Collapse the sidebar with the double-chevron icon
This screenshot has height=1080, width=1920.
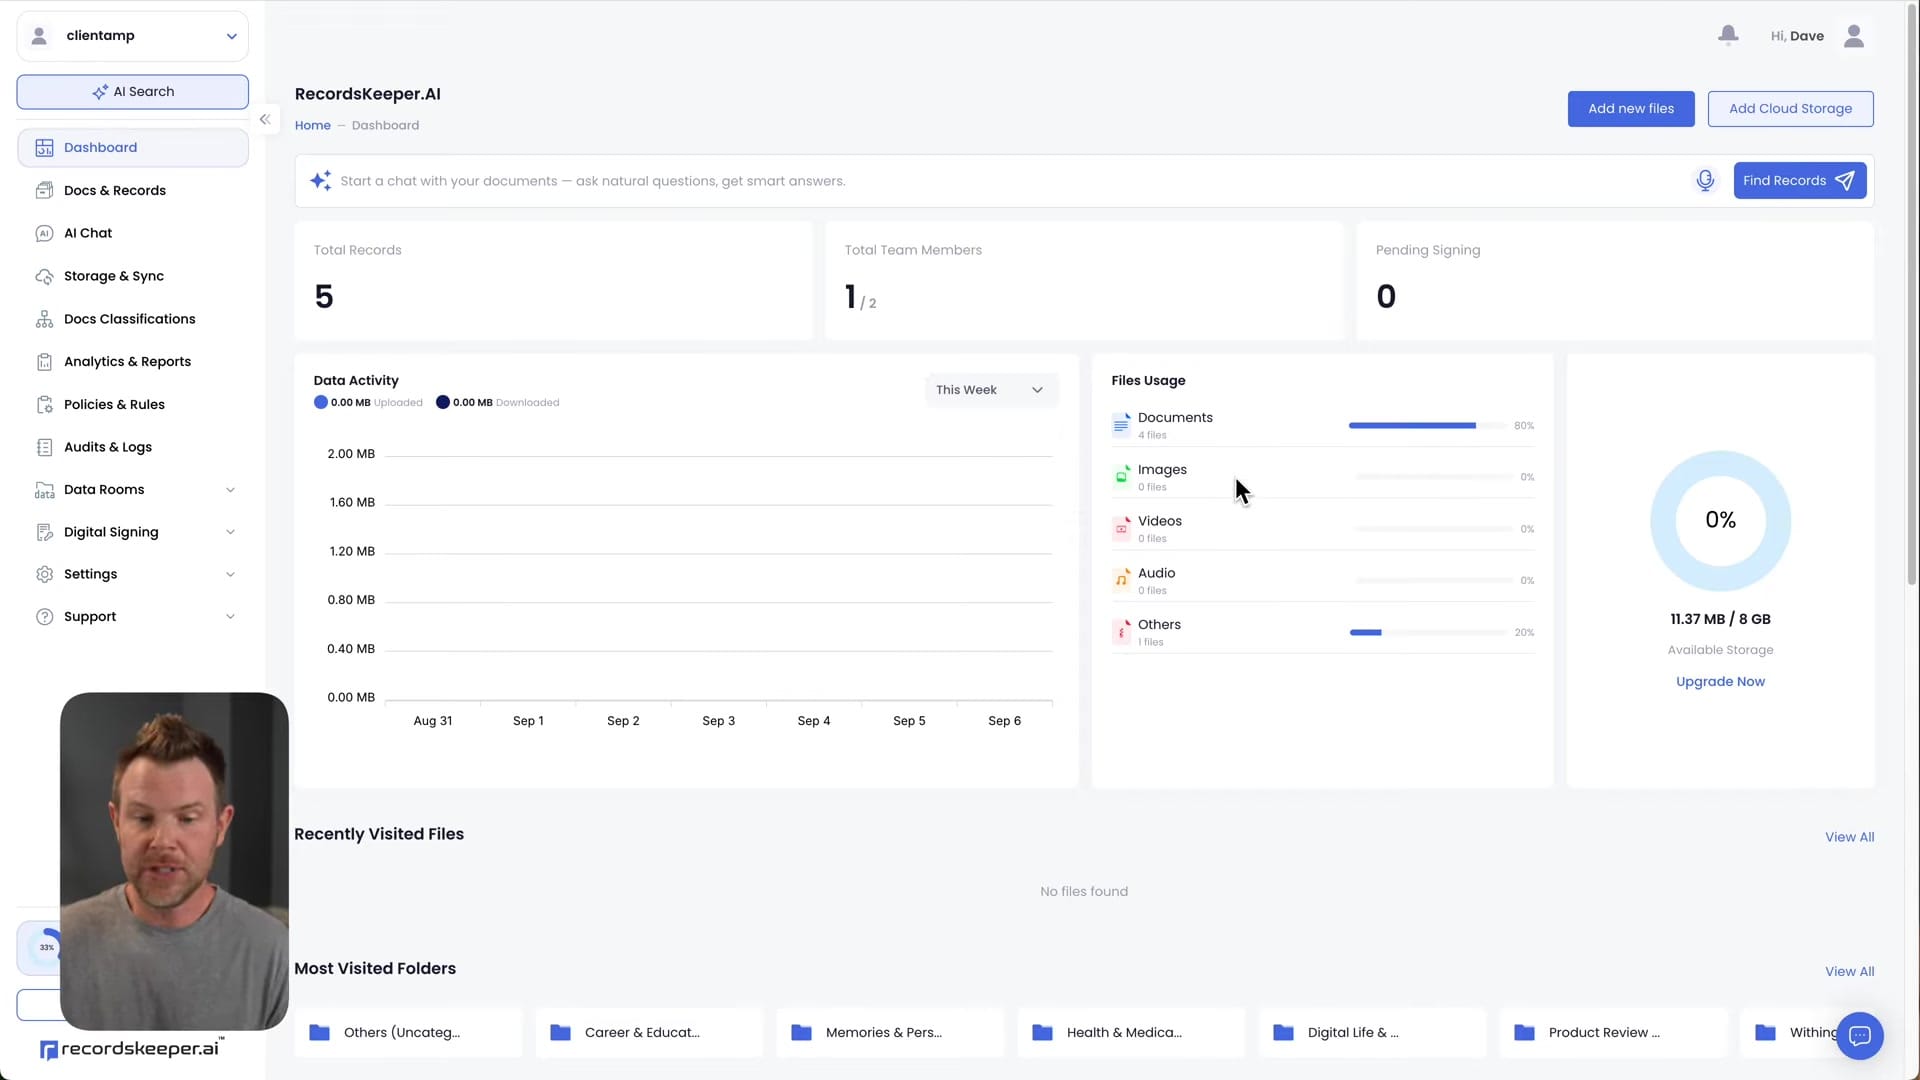point(265,119)
